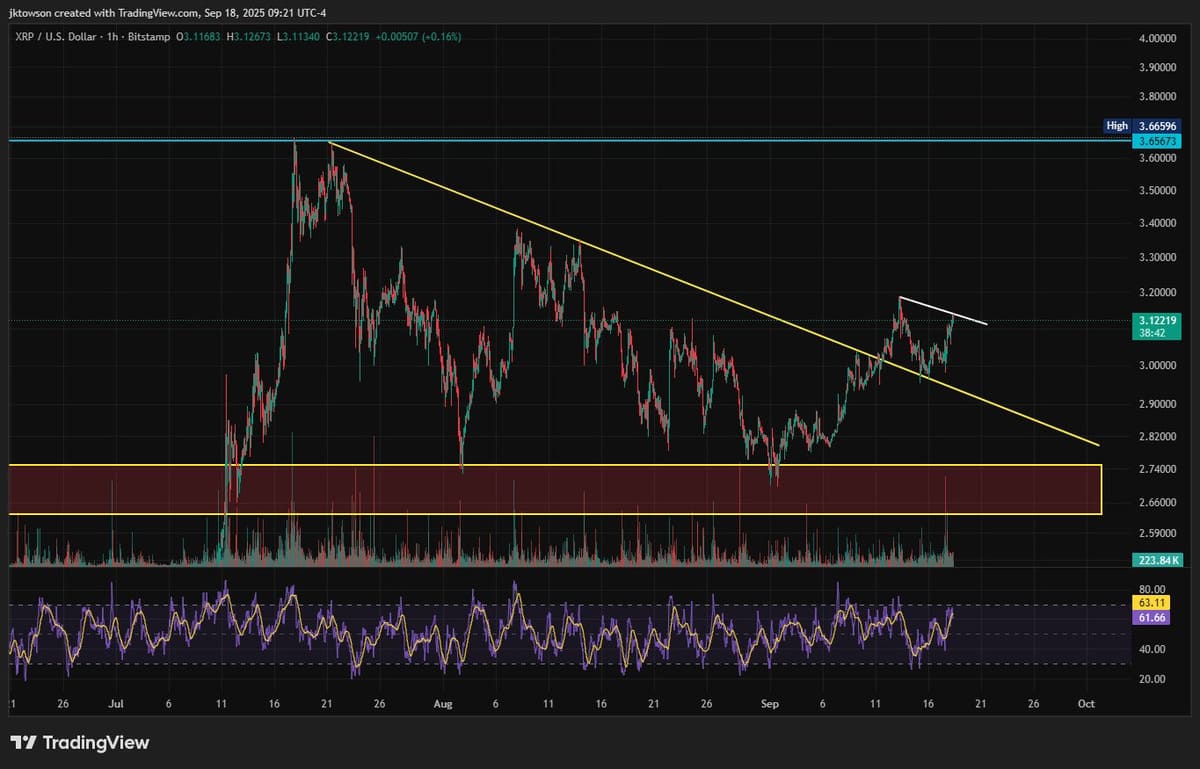This screenshot has height=769, width=1200.
Task: Click the Aug label on the time axis
Action: coord(444,704)
